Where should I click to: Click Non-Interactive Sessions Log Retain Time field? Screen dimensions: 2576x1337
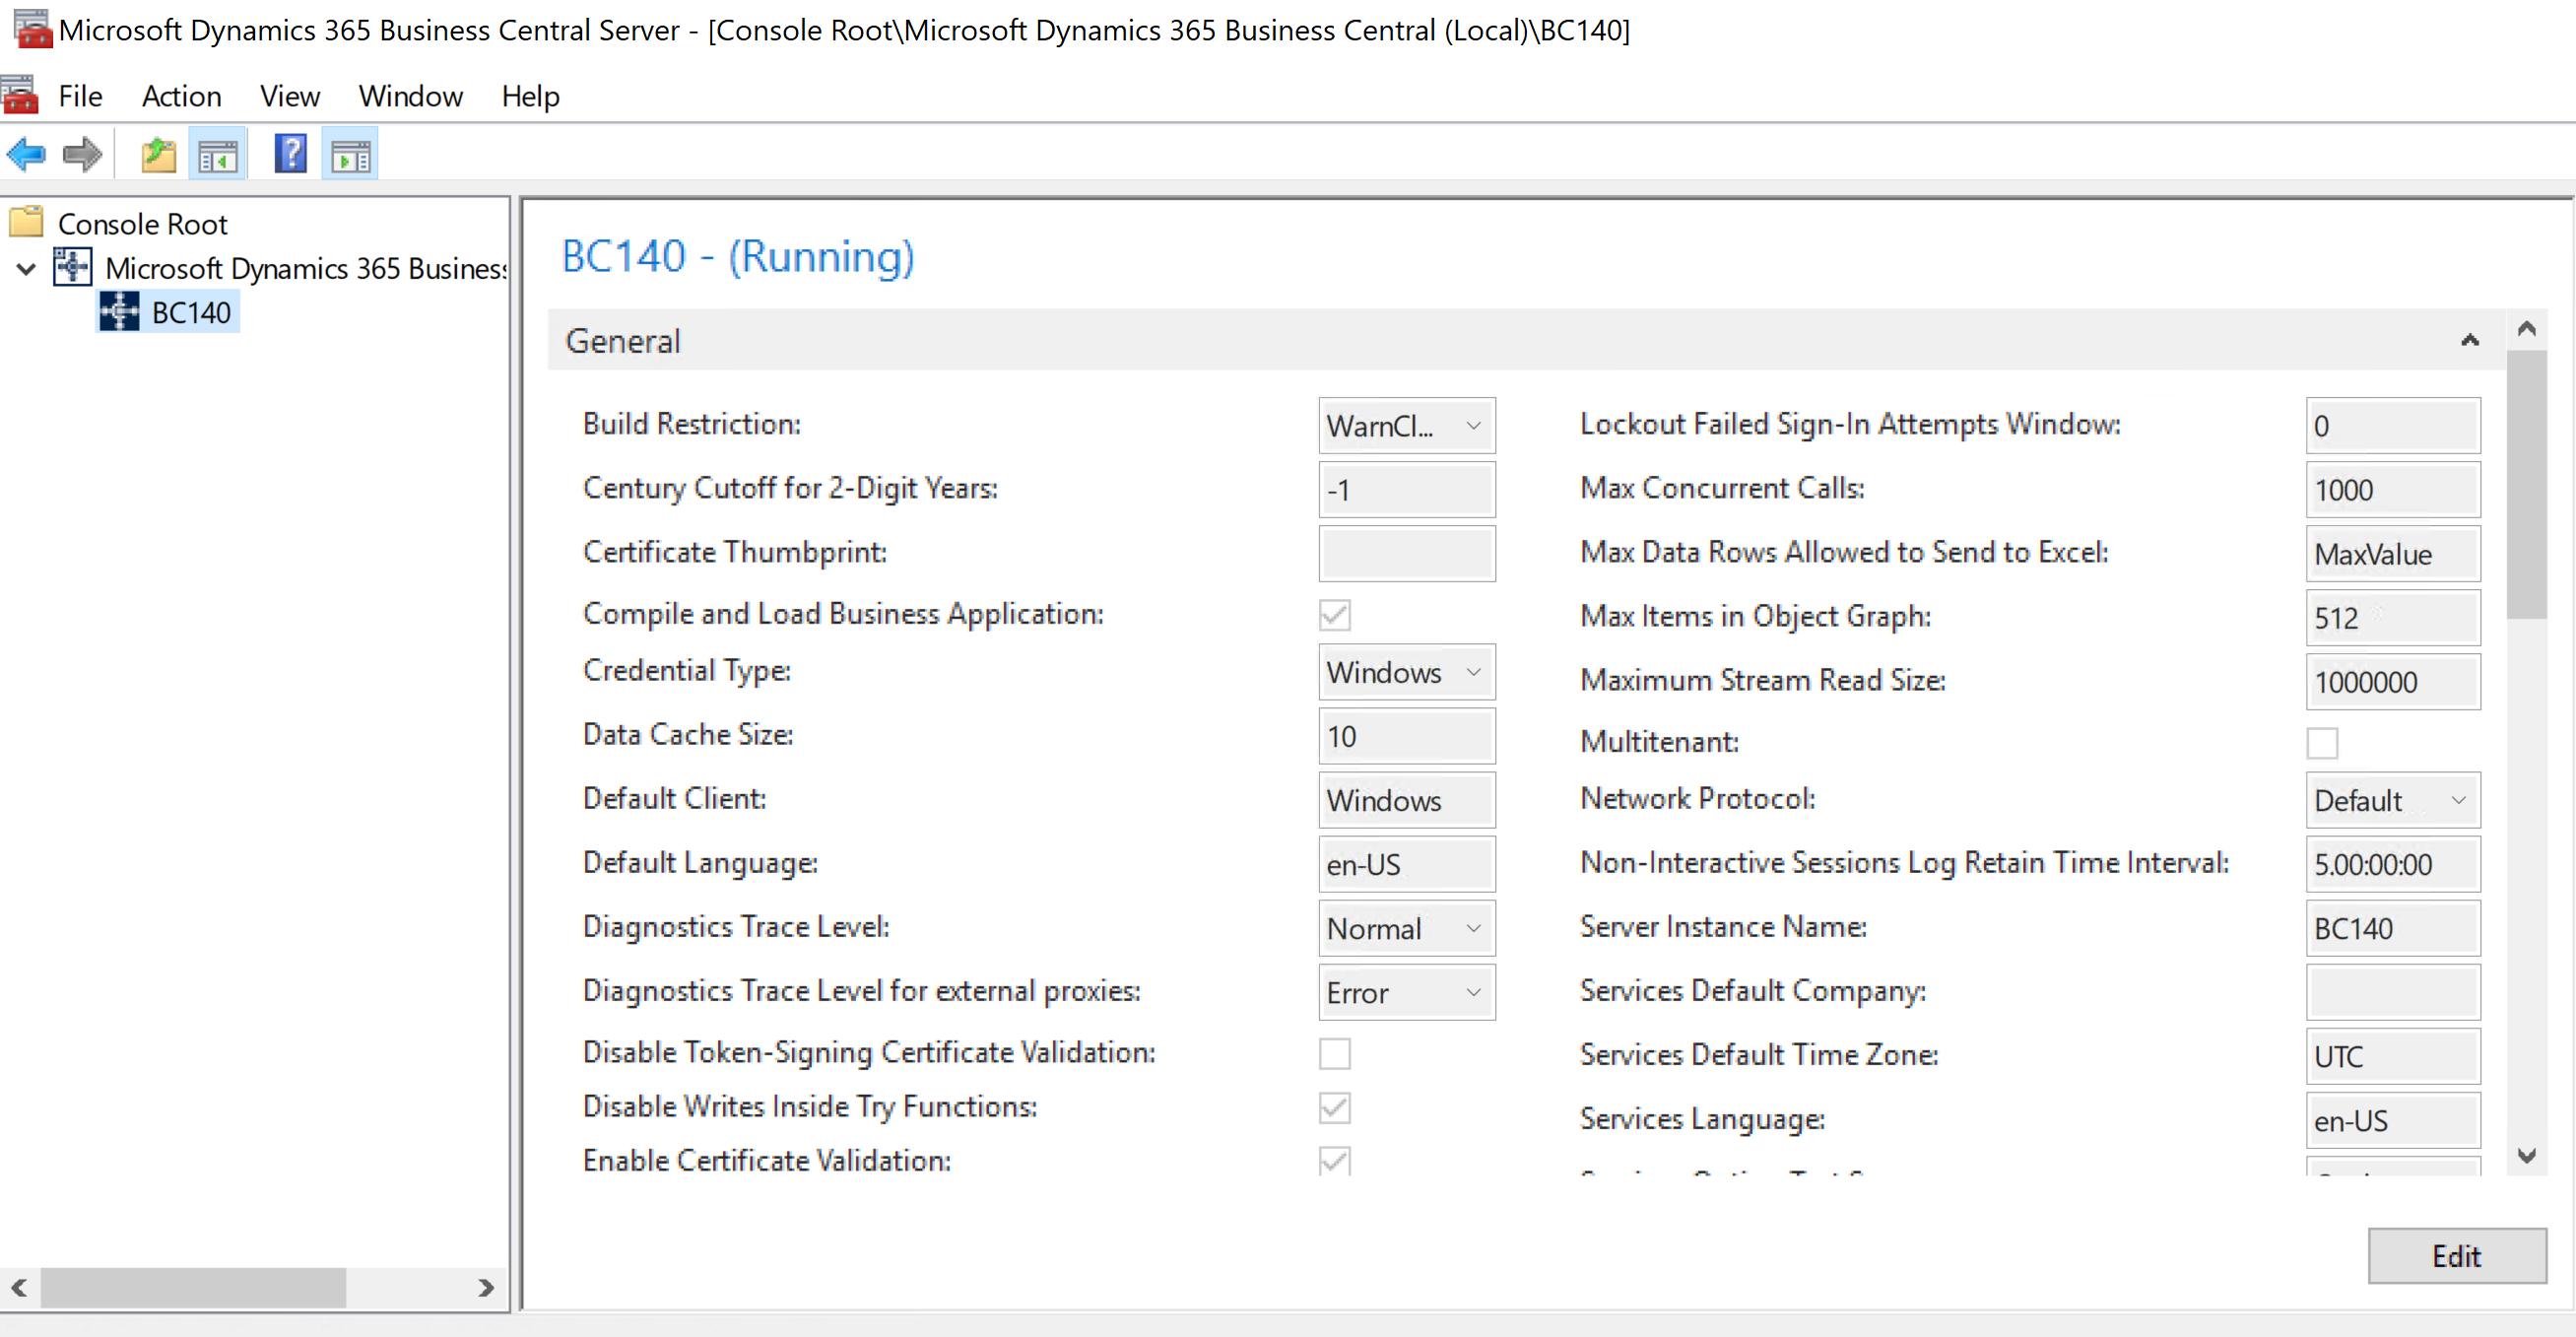pyautogui.click(x=2393, y=864)
